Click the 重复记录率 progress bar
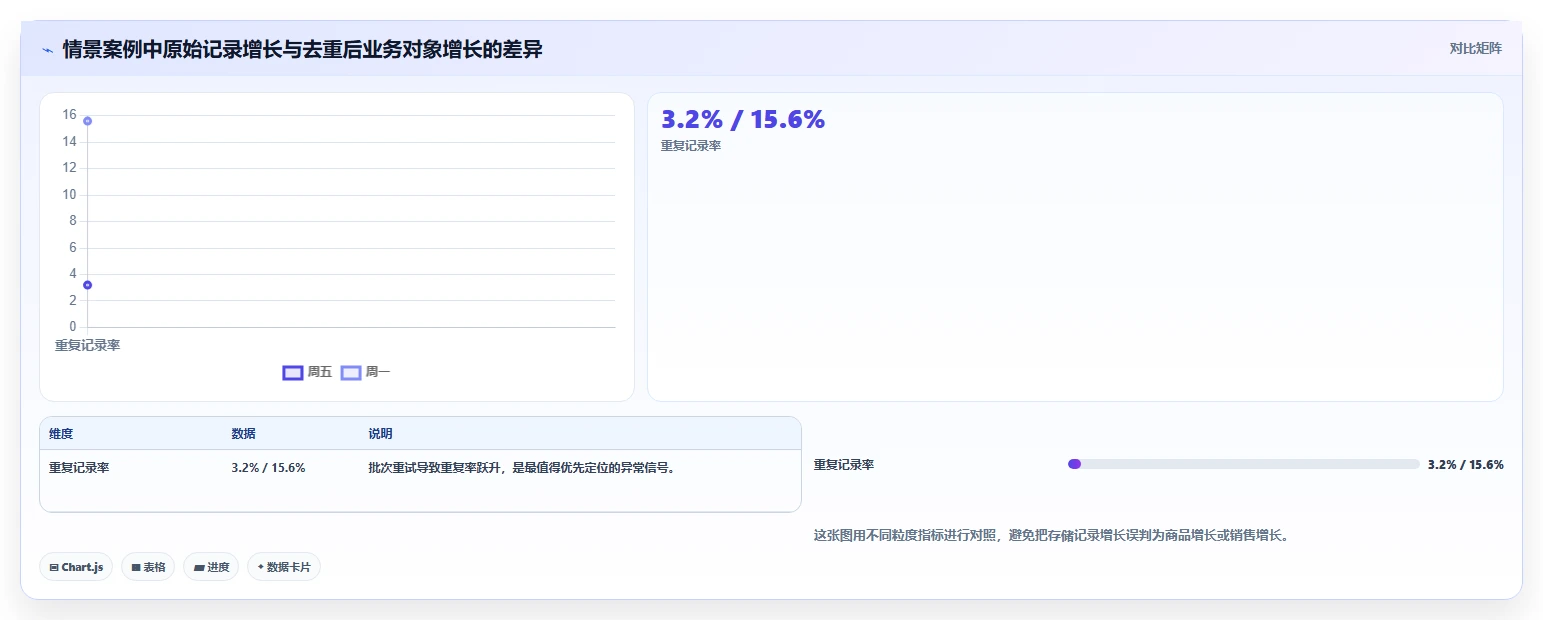The width and height of the screenshot is (1543, 620). 1244,464
